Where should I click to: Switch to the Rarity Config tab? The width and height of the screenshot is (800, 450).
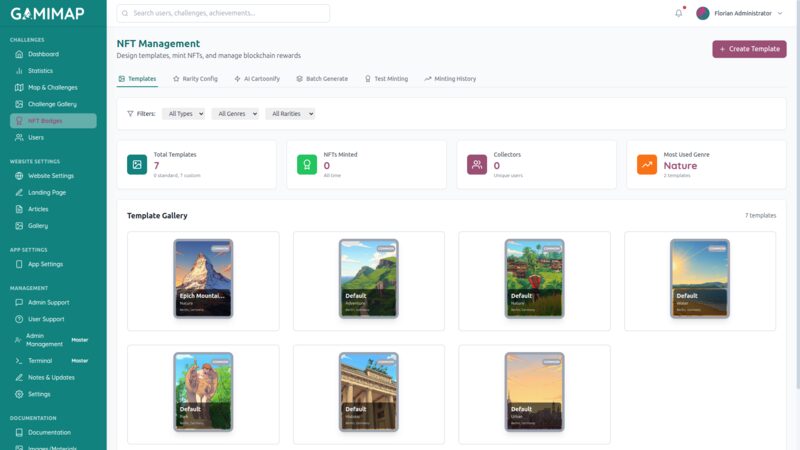(195, 78)
